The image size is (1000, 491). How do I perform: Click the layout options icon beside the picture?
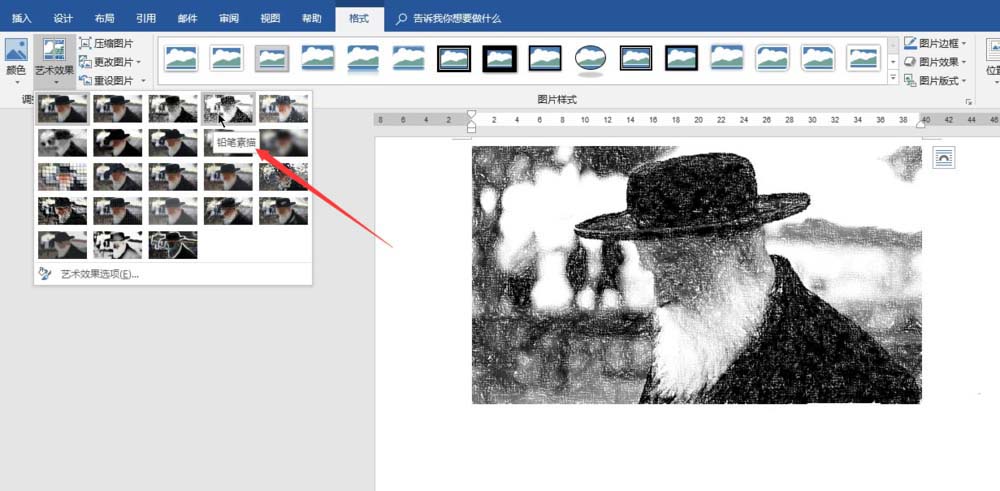pyautogui.click(x=942, y=157)
